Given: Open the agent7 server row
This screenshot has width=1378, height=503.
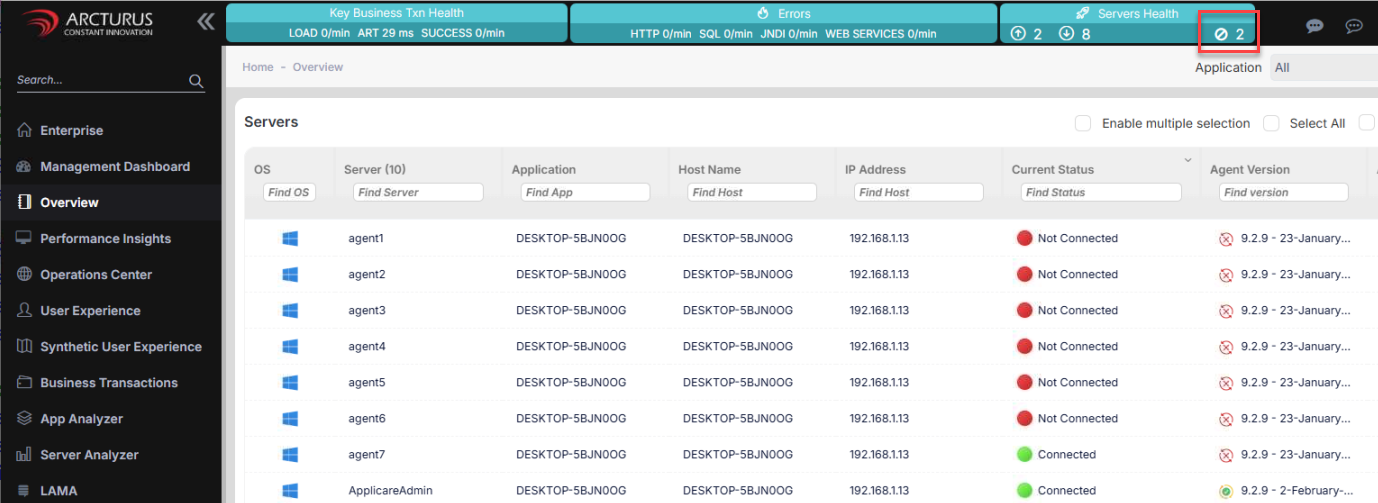Looking at the screenshot, I should pyautogui.click(x=366, y=455).
